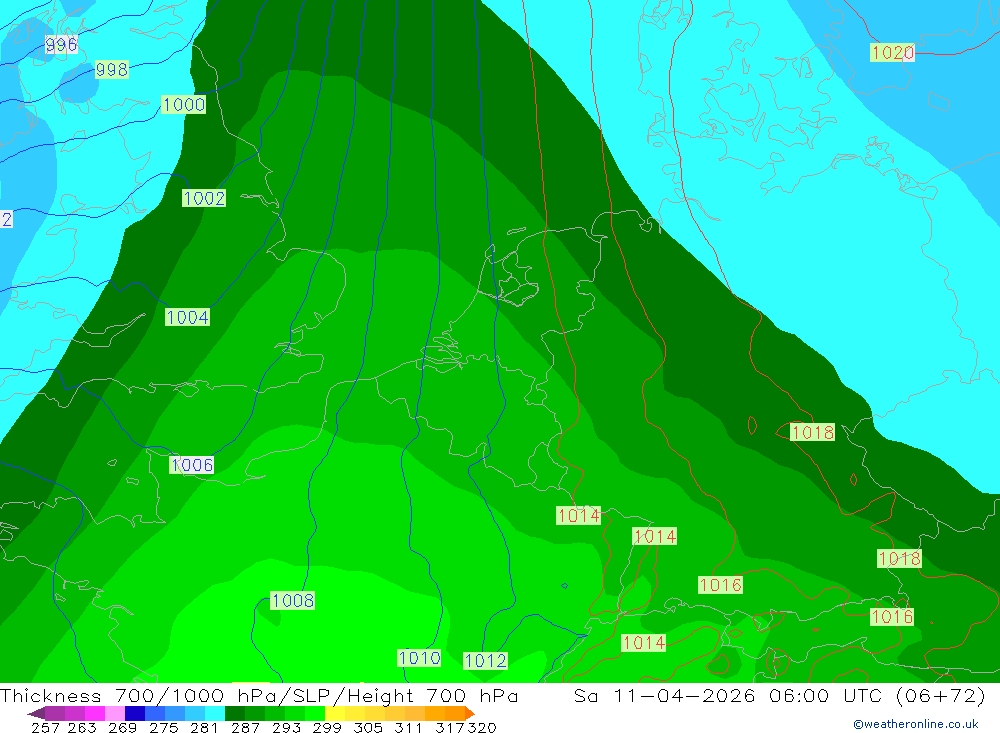Pick the light pink legend swatch
Screen dimensions: 1000x733
(115, 713)
